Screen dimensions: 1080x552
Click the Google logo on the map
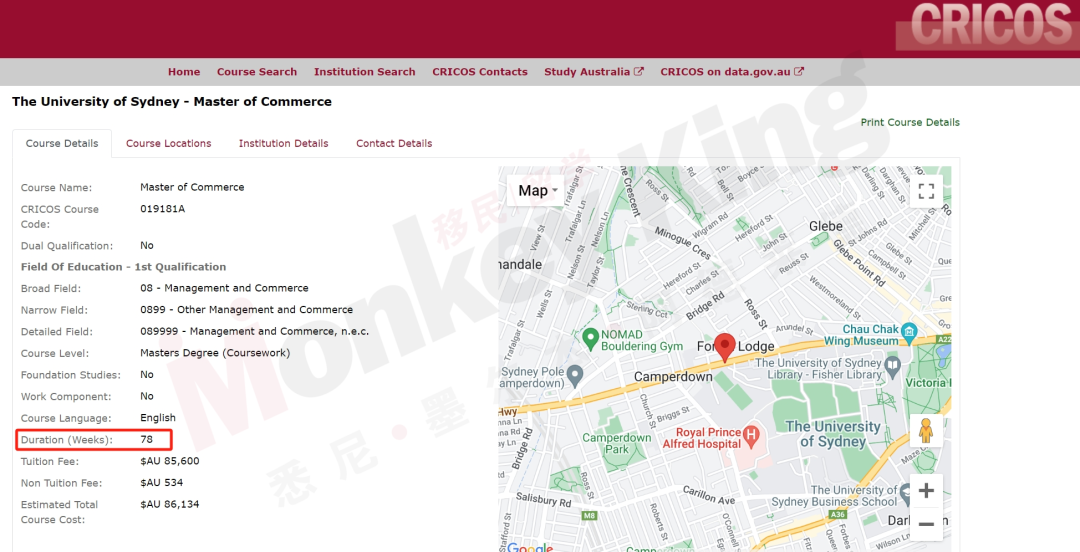coord(530,547)
